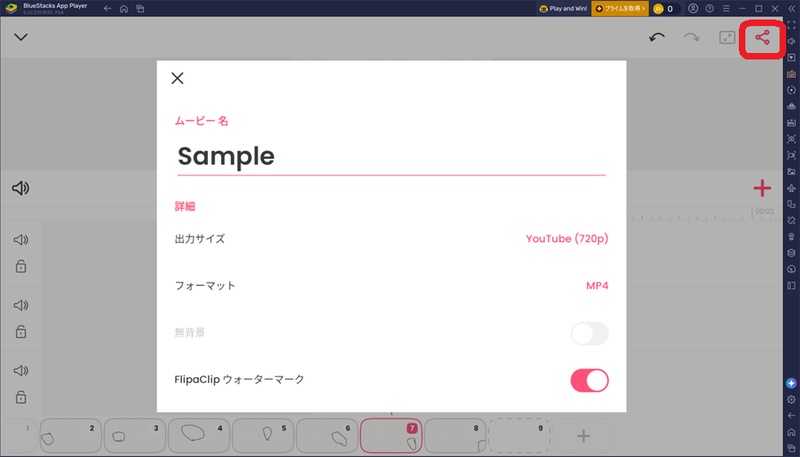800x457 pixels.
Task: Click the 出力サイズ label
Action: pyautogui.click(x=199, y=239)
